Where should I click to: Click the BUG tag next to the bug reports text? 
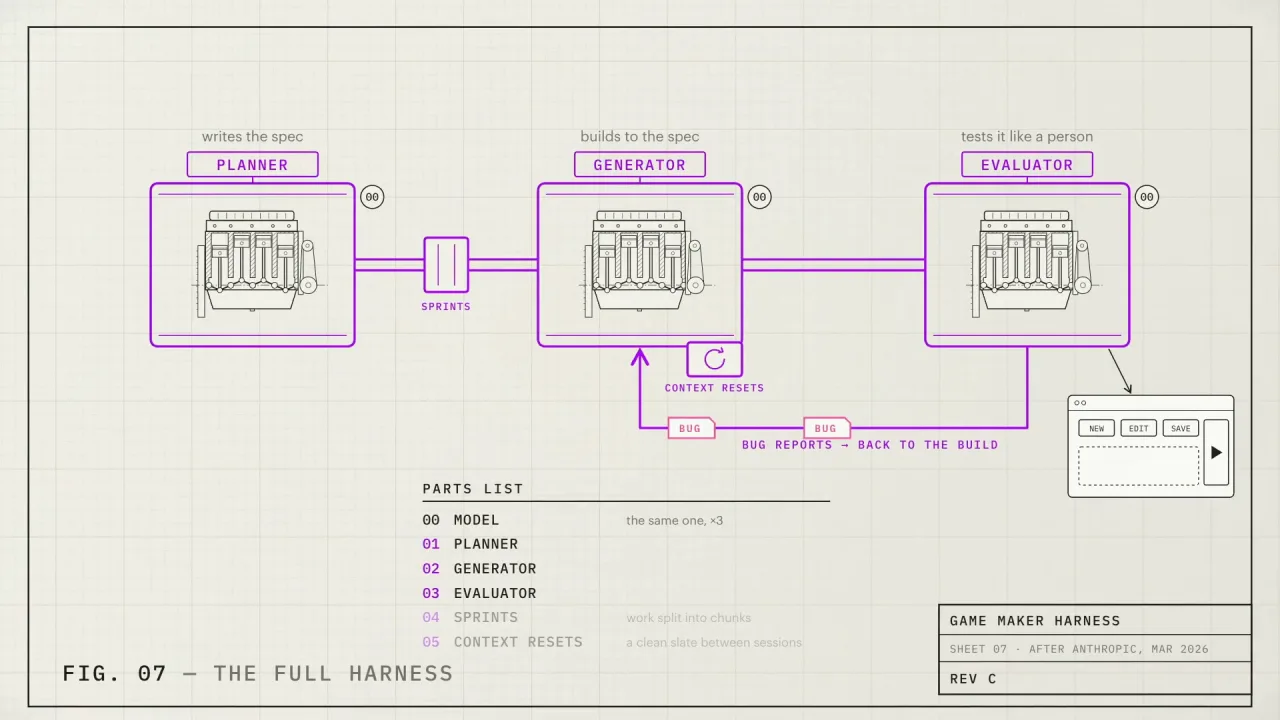[827, 428]
